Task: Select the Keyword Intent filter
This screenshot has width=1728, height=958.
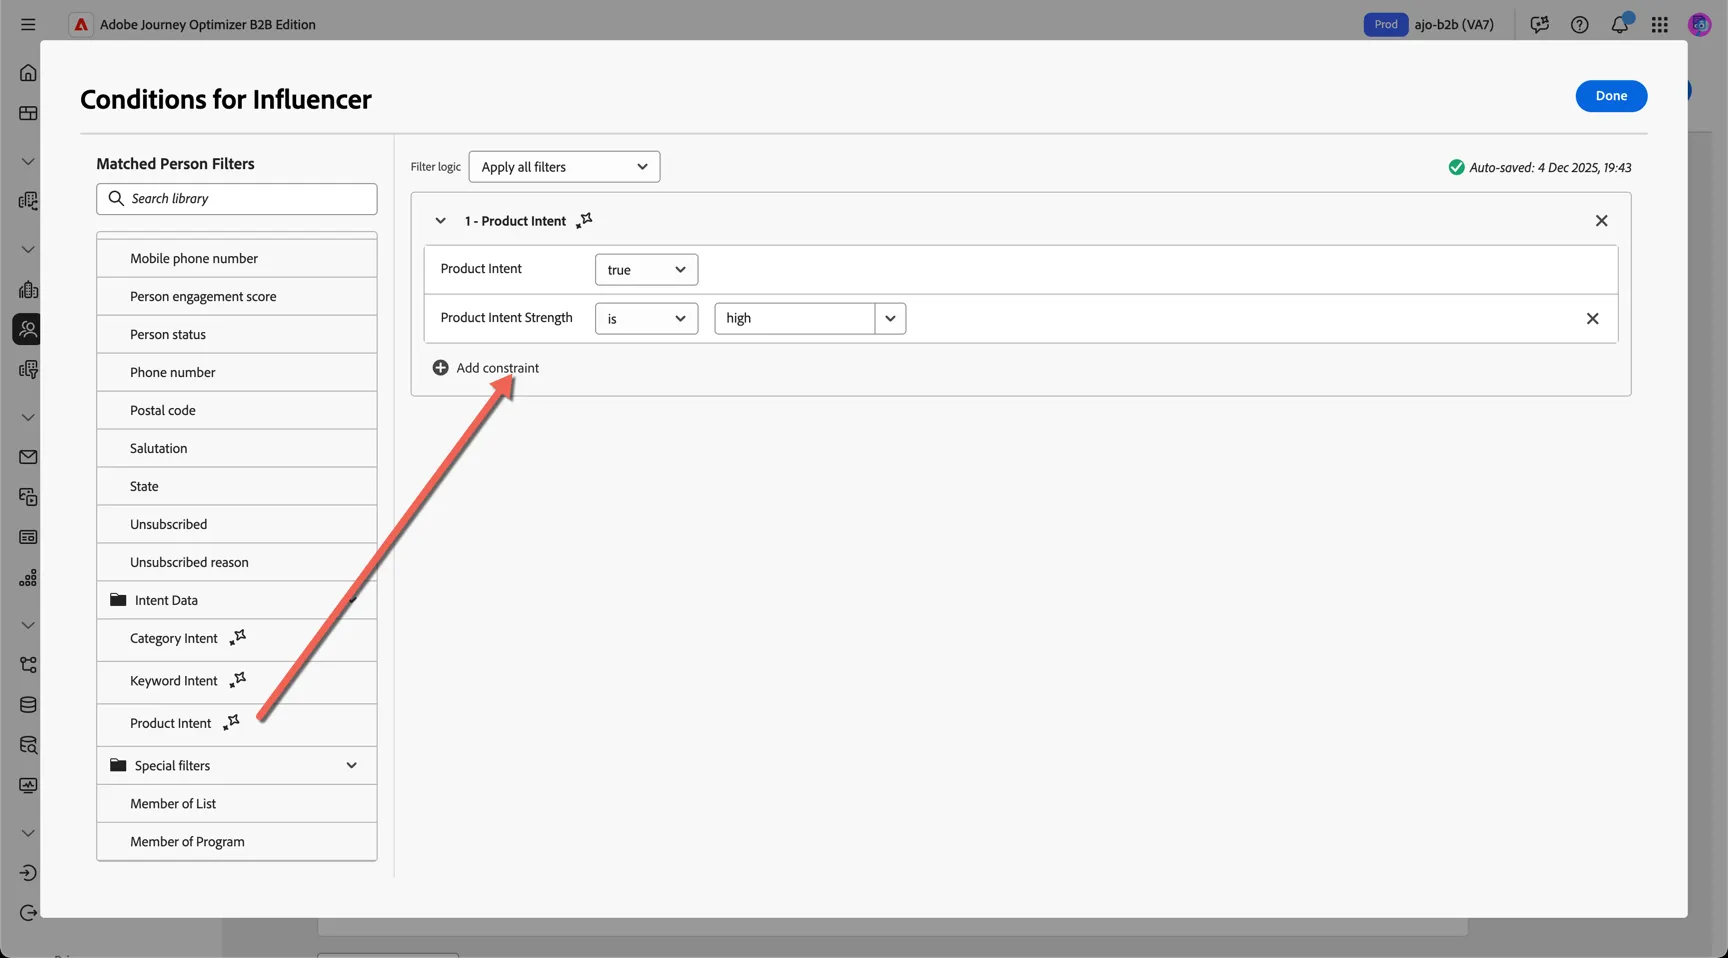Action: pyautogui.click(x=237, y=682)
